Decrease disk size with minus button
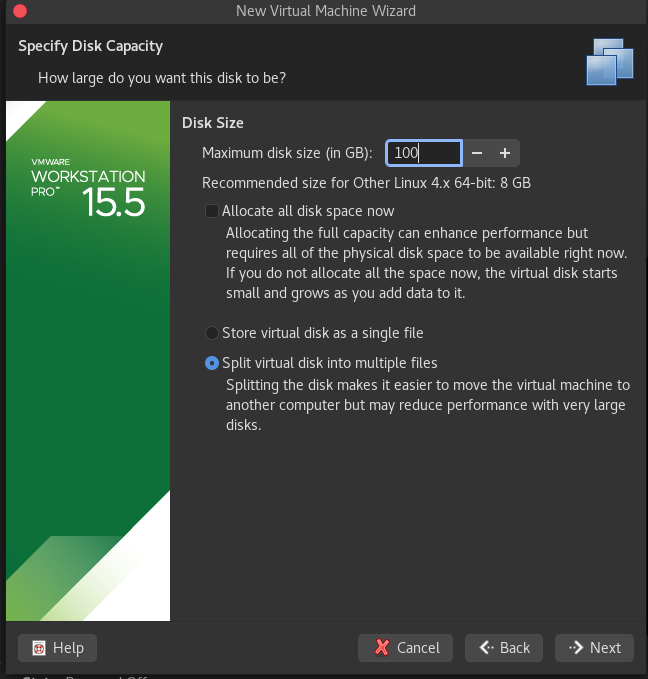Image resolution: width=648 pixels, height=679 pixels. coord(477,153)
